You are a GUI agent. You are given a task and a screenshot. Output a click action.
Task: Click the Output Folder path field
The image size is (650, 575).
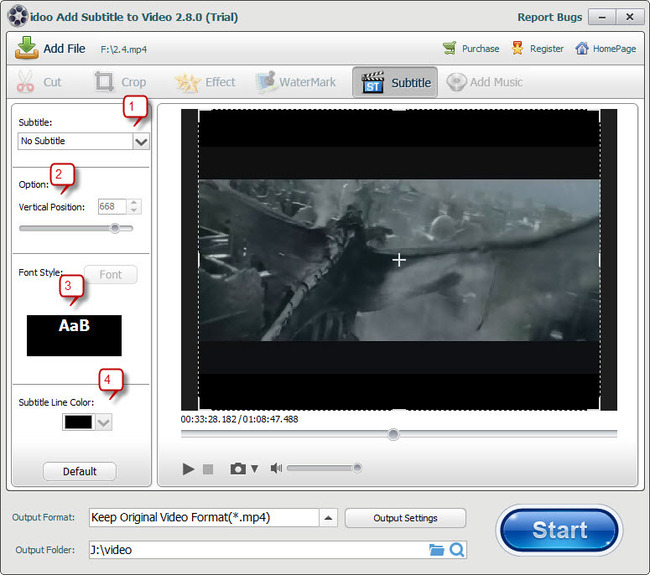click(x=255, y=549)
